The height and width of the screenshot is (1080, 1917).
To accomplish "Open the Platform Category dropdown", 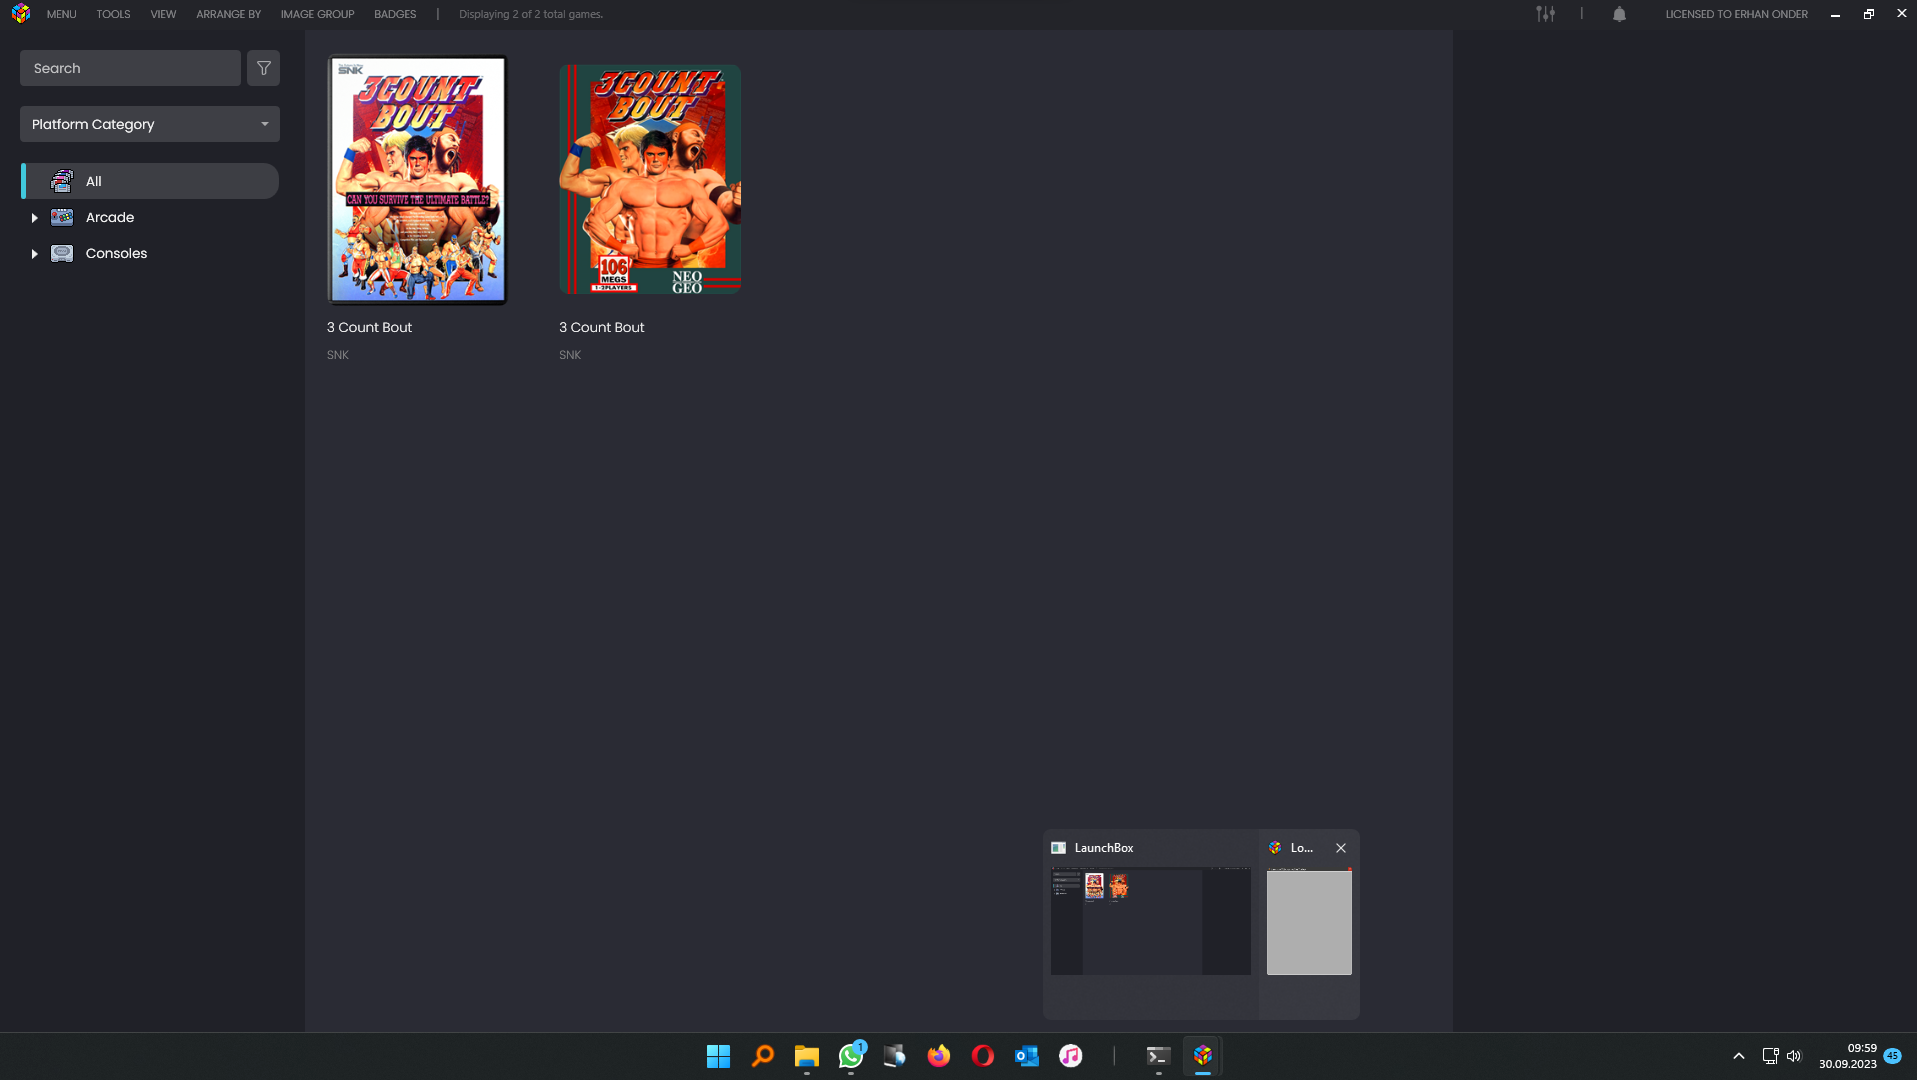I will pos(150,124).
